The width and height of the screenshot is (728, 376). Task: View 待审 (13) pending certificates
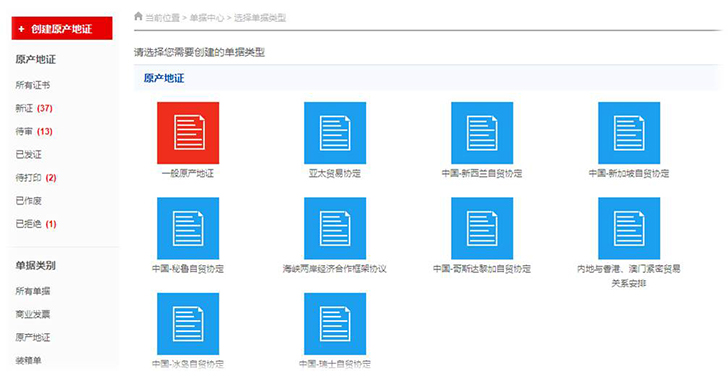pos(34,131)
